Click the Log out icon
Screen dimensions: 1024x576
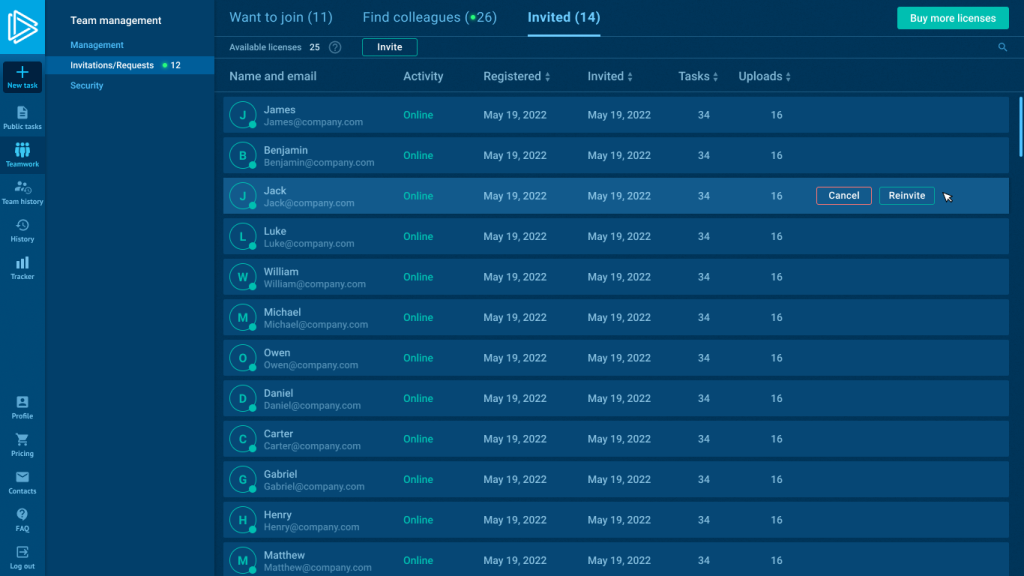(x=22, y=552)
